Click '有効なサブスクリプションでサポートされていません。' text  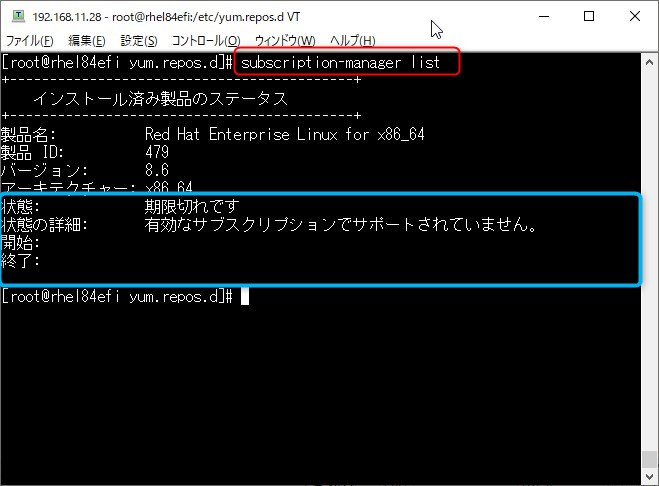[x=341, y=224]
